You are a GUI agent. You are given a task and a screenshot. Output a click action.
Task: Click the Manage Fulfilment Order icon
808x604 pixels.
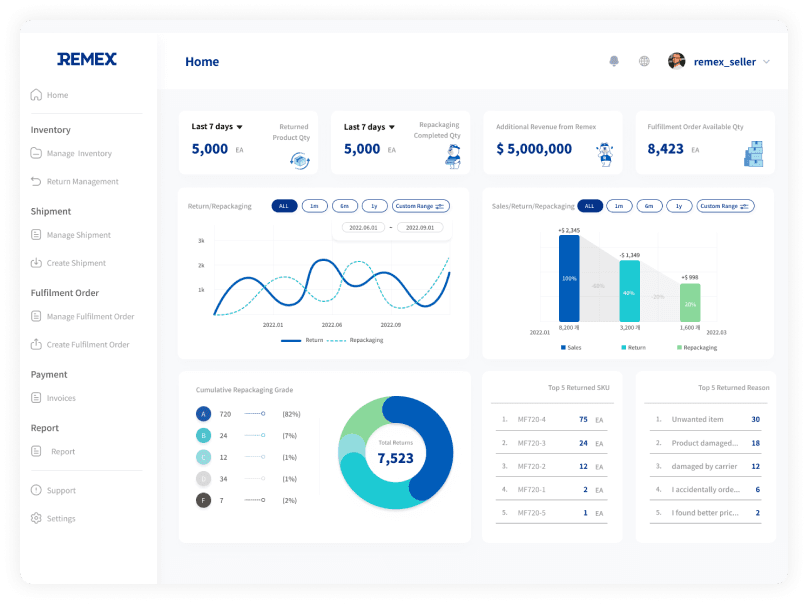tap(36, 316)
